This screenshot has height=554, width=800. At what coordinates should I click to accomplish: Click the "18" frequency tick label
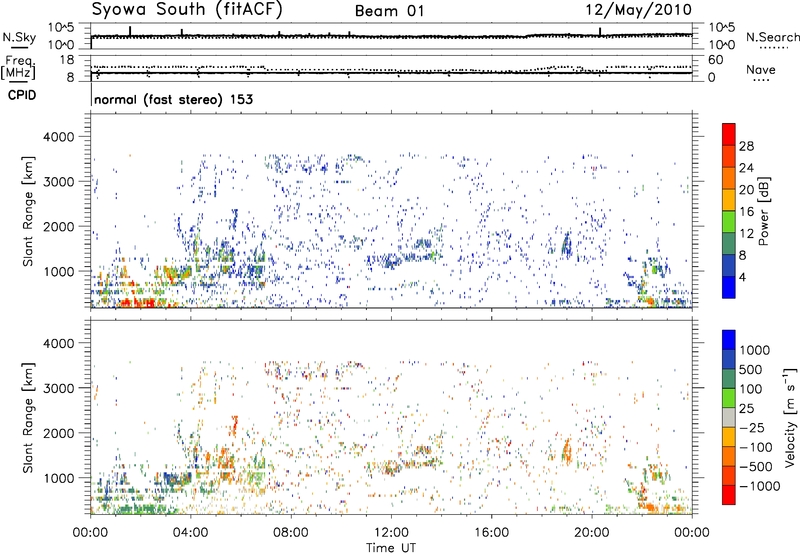point(67,60)
